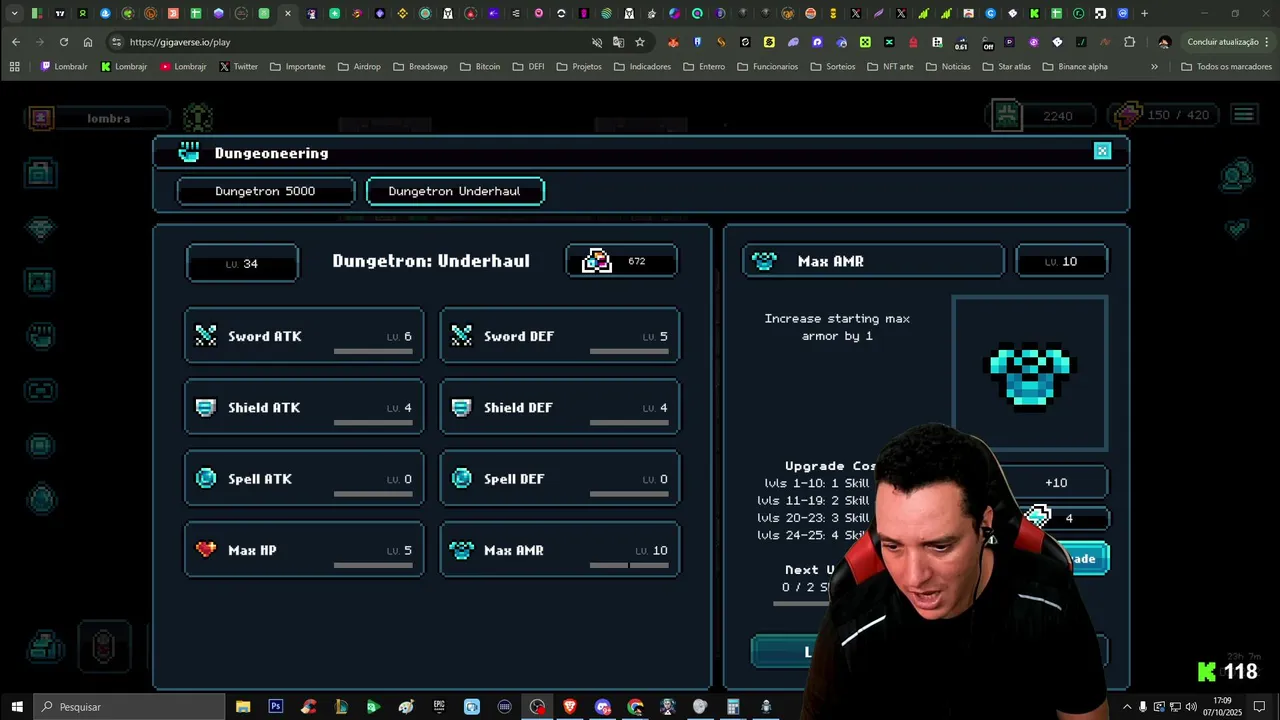Open Epic Games launcher from taskbar
This screenshot has height=720, width=1280.
tap(439, 707)
